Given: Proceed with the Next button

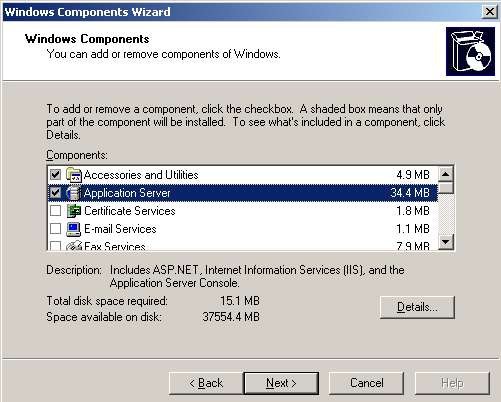Looking at the screenshot, I should 281,383.
